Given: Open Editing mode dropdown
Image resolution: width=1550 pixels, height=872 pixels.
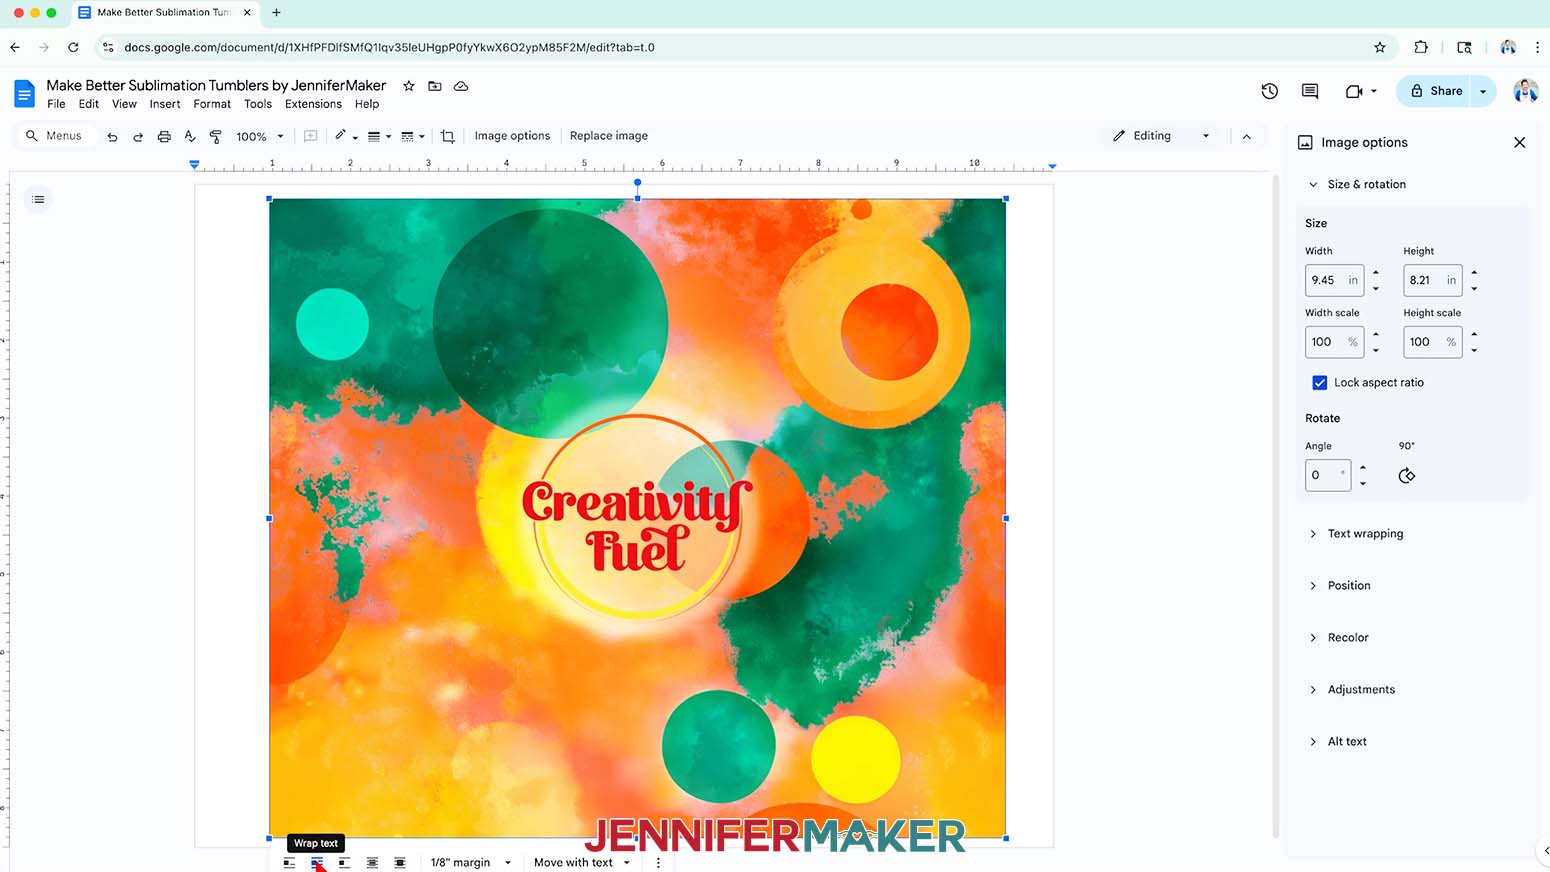Looking at the screenshot, I should coord(1161,136).
